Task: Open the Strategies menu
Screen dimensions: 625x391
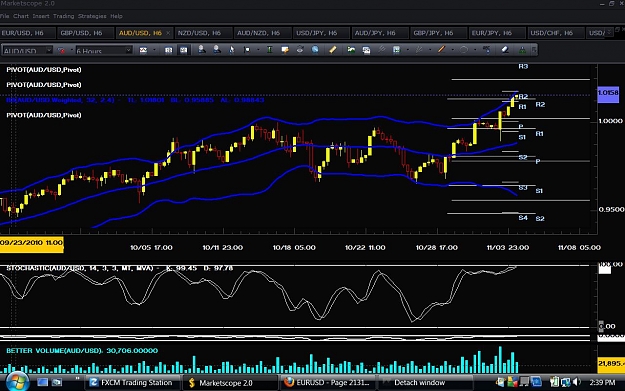Action: (92, 16)
